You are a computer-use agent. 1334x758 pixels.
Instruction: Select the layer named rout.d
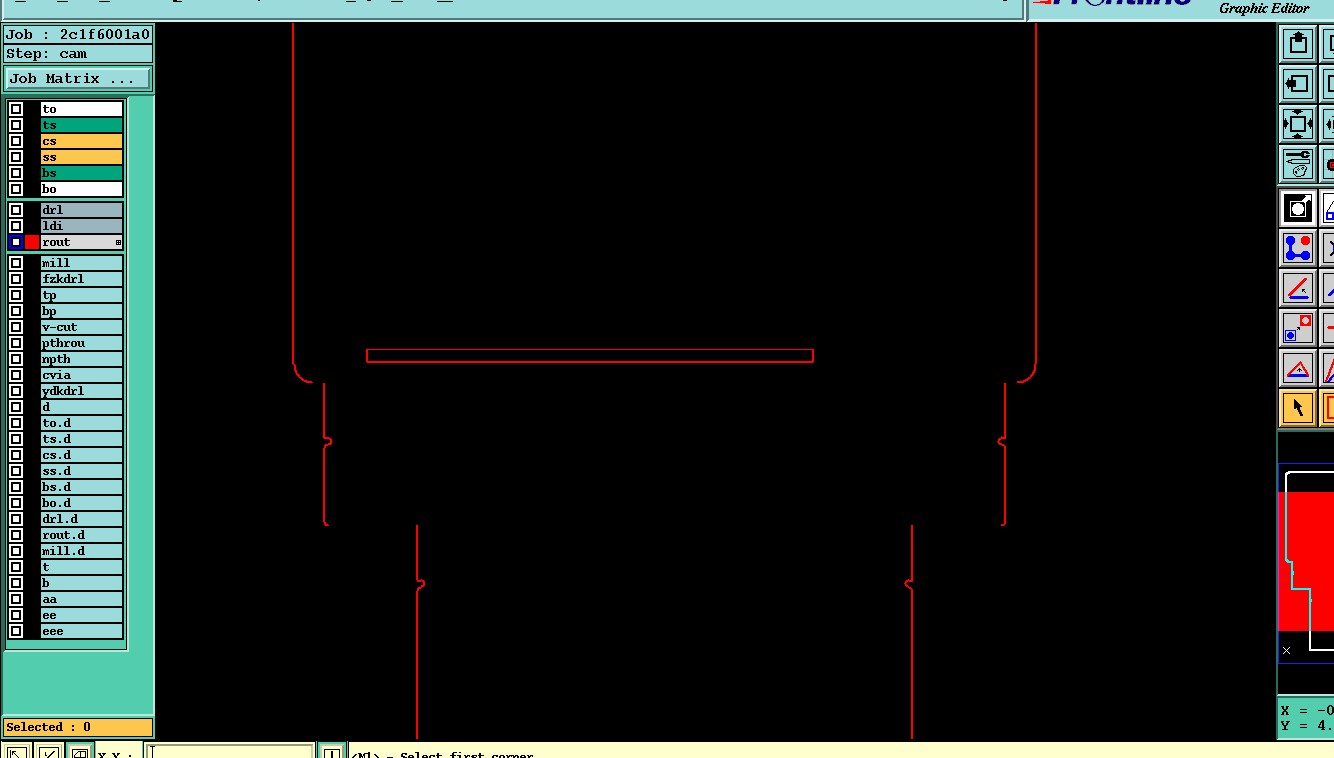[81, 535]
